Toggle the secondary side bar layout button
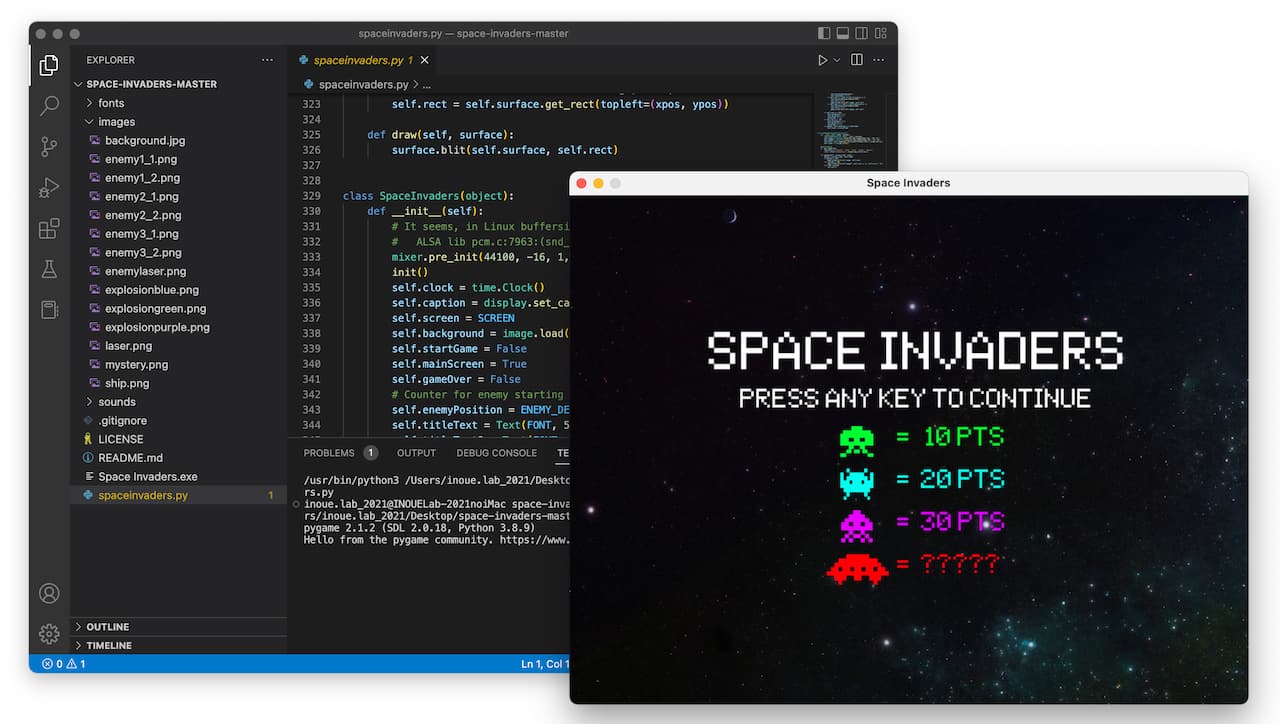Viewport: 1280px width, 724px height. click(x=862, y=33)
